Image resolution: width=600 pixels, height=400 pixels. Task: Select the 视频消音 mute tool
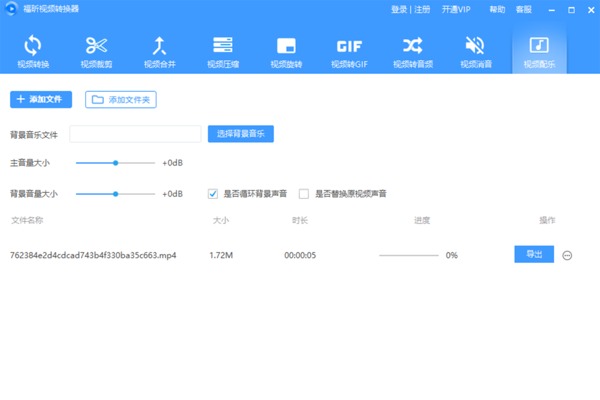click(x=475, y=52)
